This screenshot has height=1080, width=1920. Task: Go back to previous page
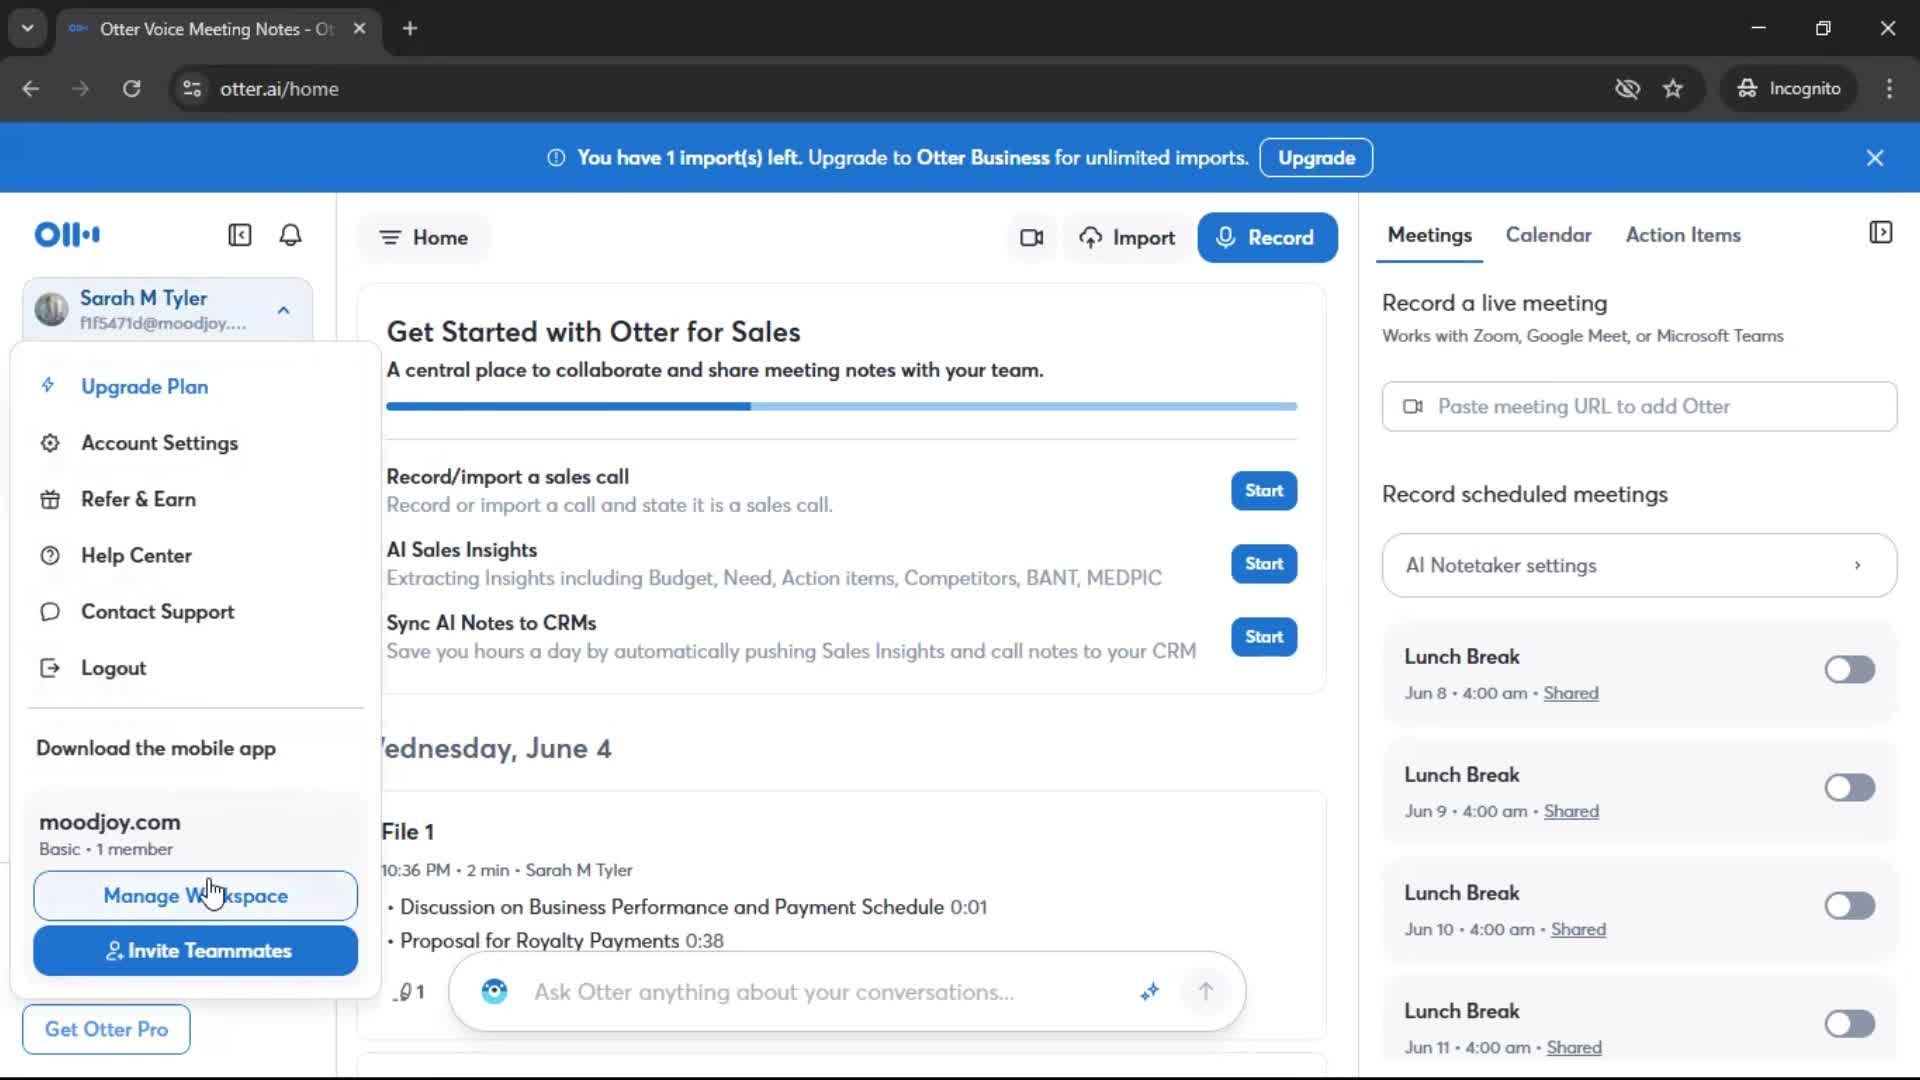(31, 89)
